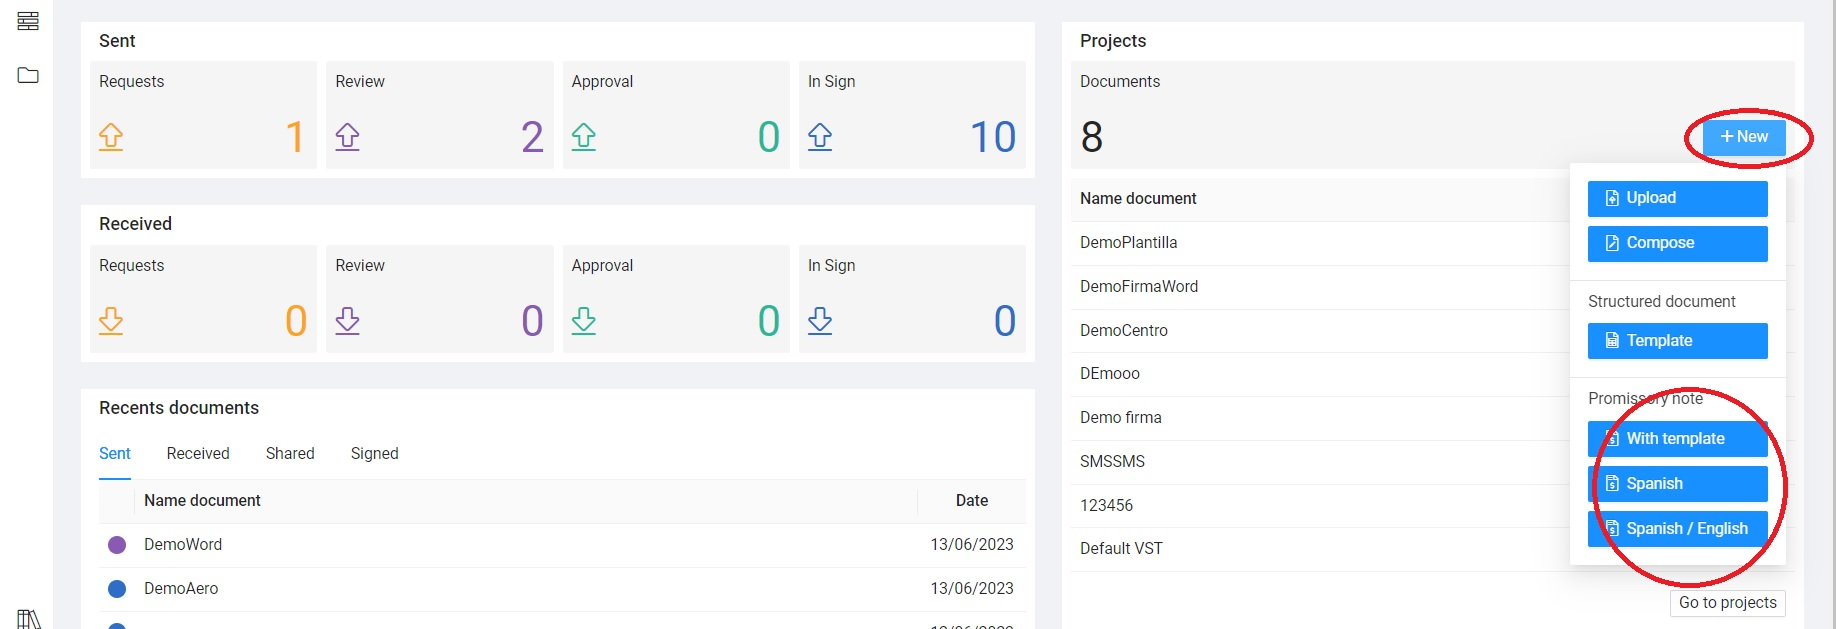This screenshot has height=629, width=1836.
Task: Switch to the Shared documents tab
Action: (290, 454)
